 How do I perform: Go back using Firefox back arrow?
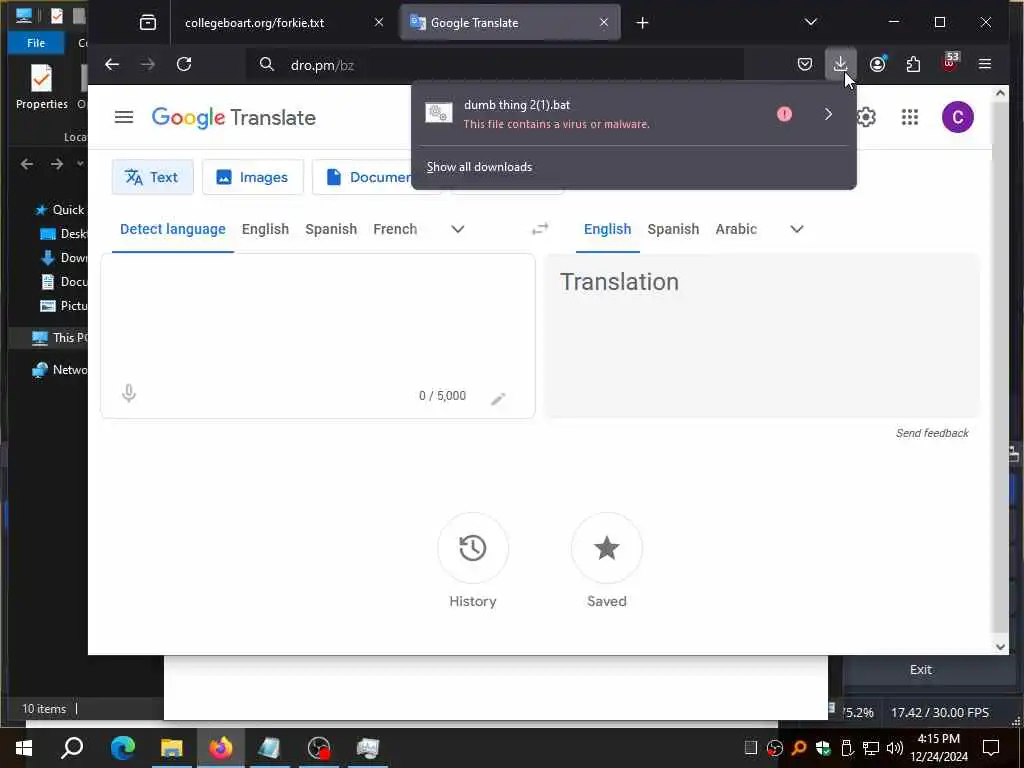point(112,64)
